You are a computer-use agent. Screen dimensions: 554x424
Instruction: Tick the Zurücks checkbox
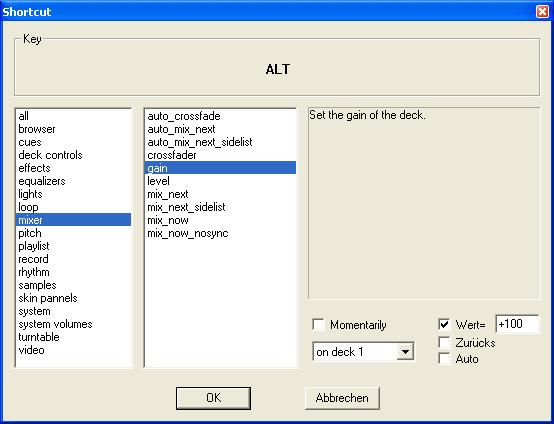point(444,342)
